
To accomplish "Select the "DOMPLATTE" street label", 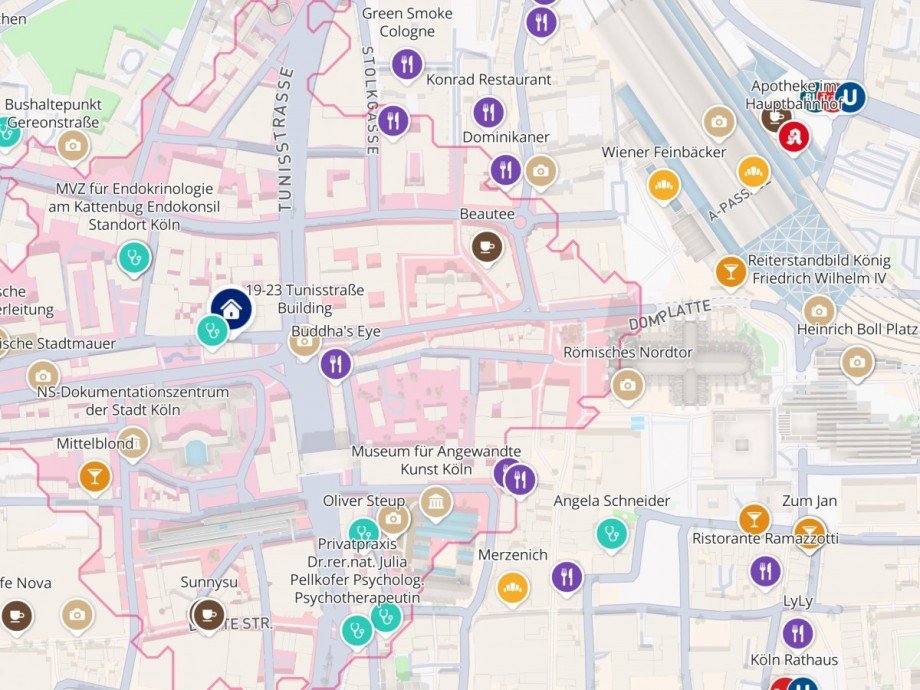I will click(x=669, y=315).
